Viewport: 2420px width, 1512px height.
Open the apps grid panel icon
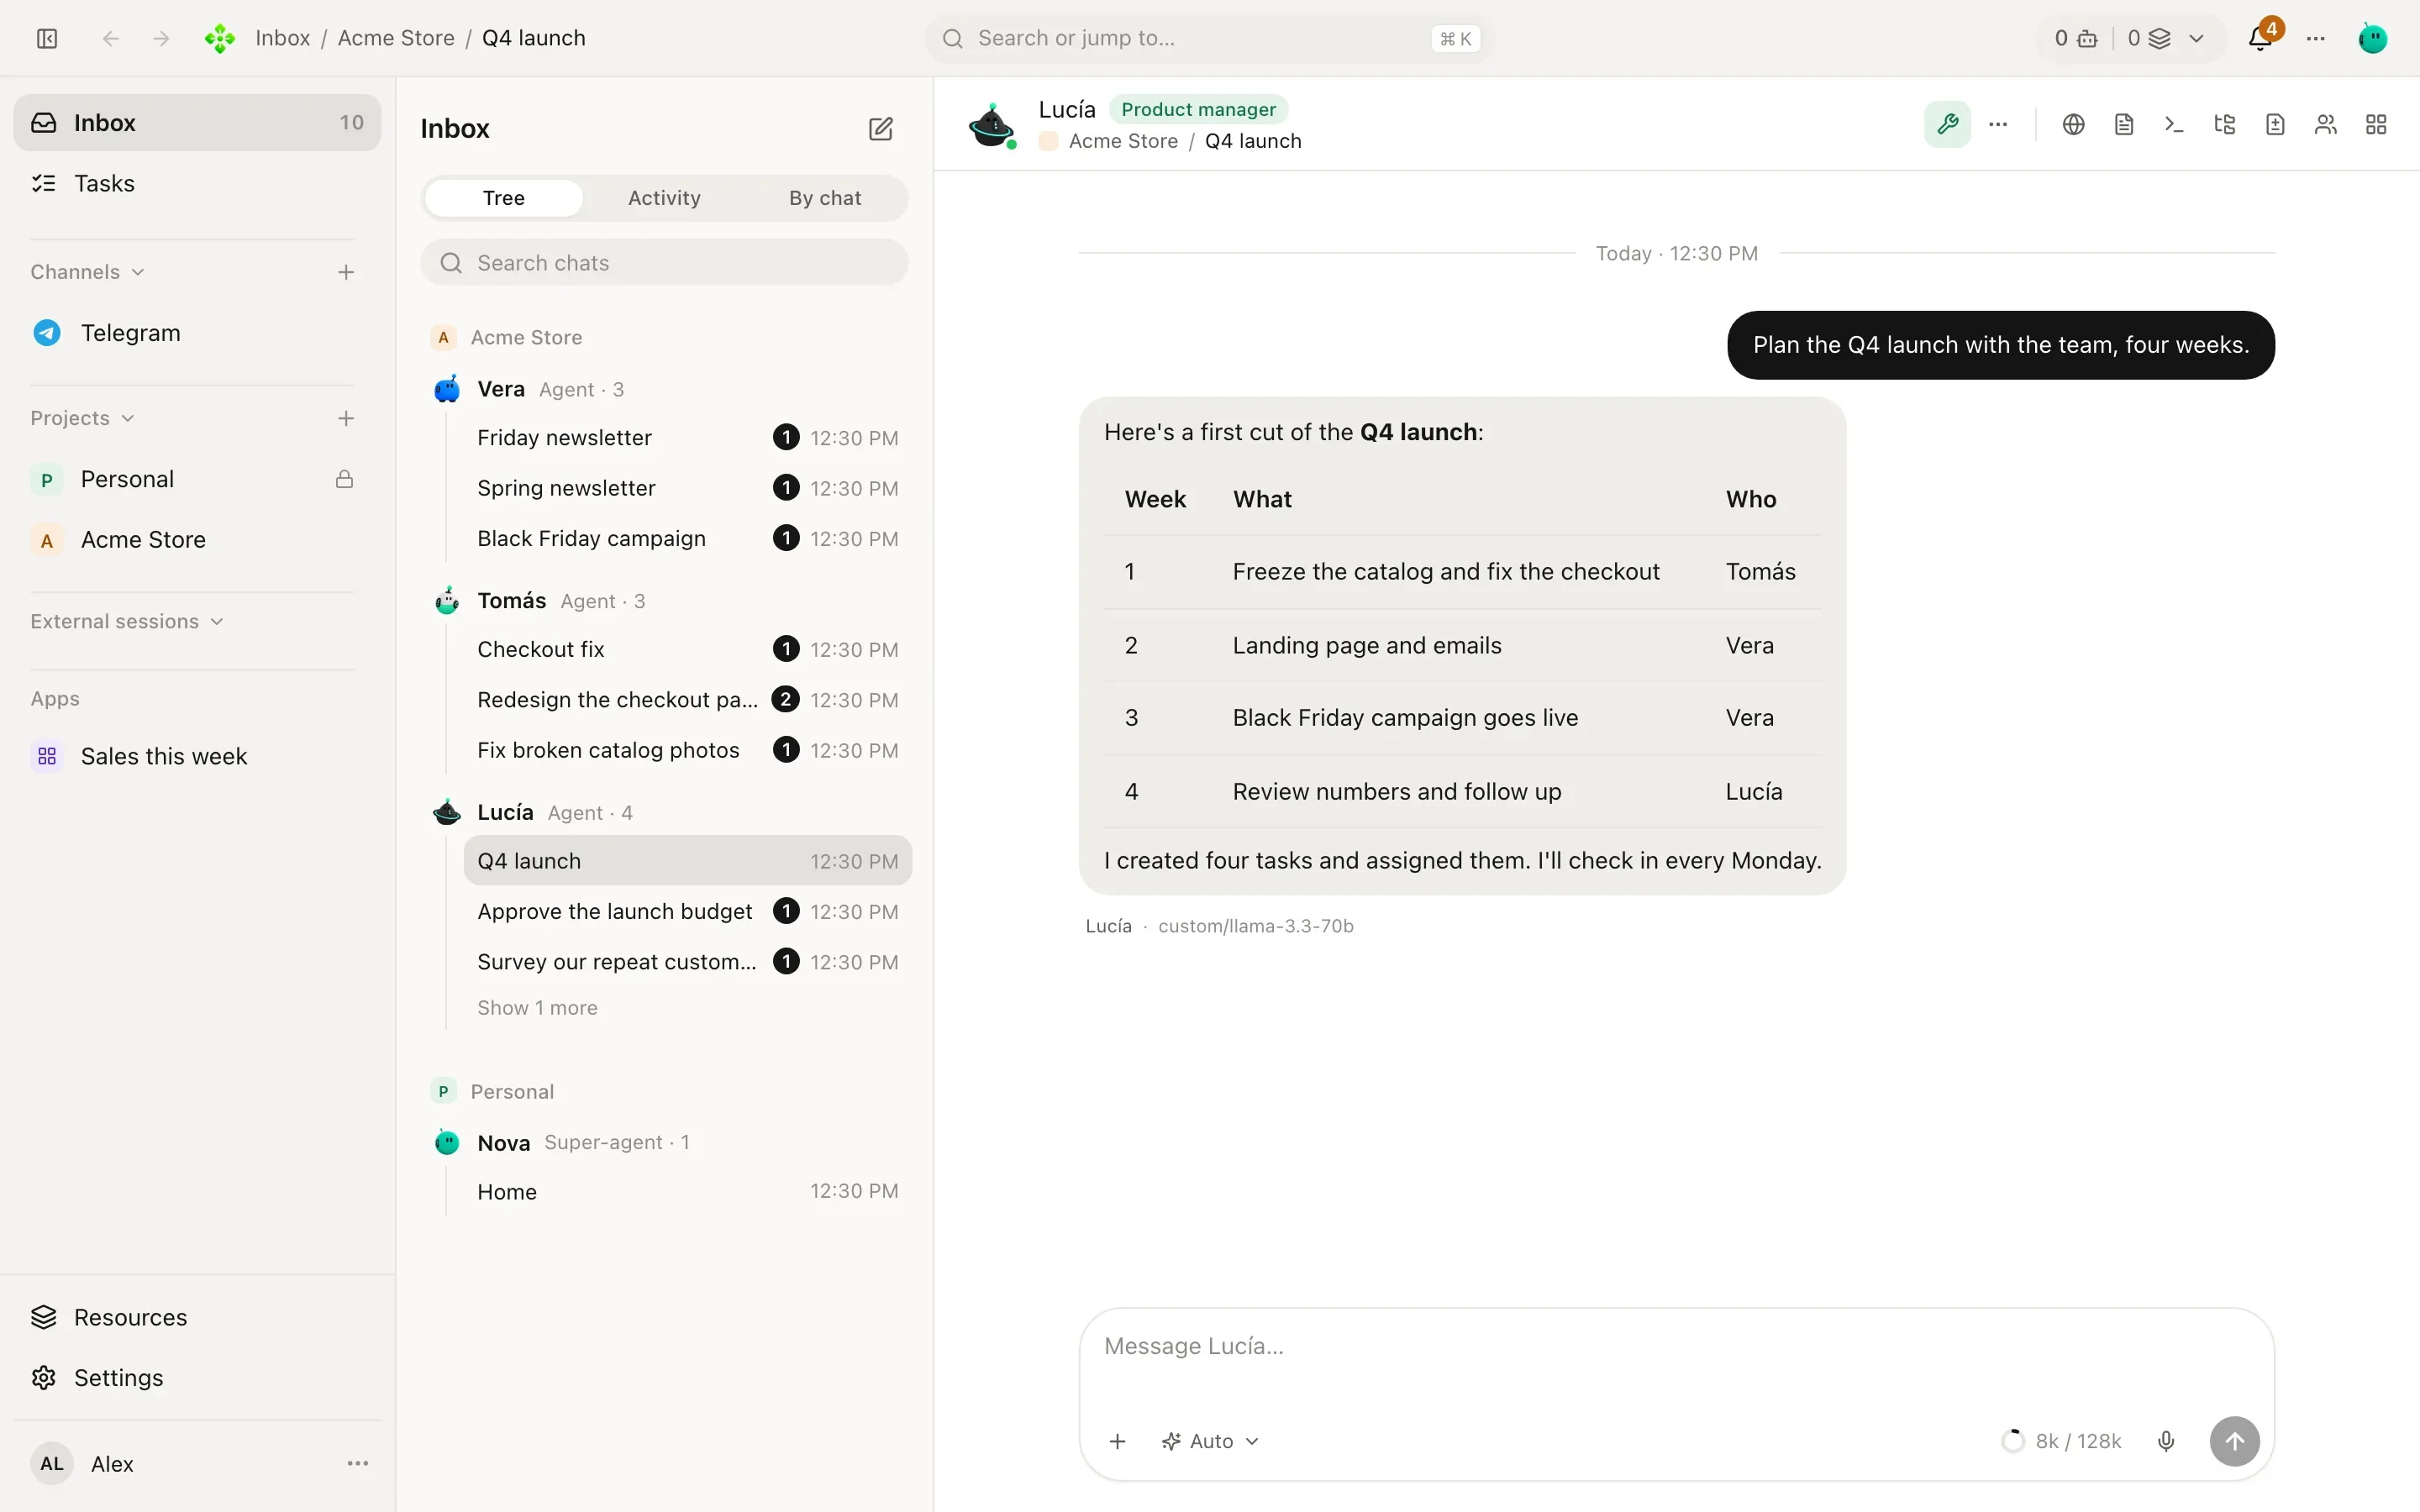(2376, 124)
